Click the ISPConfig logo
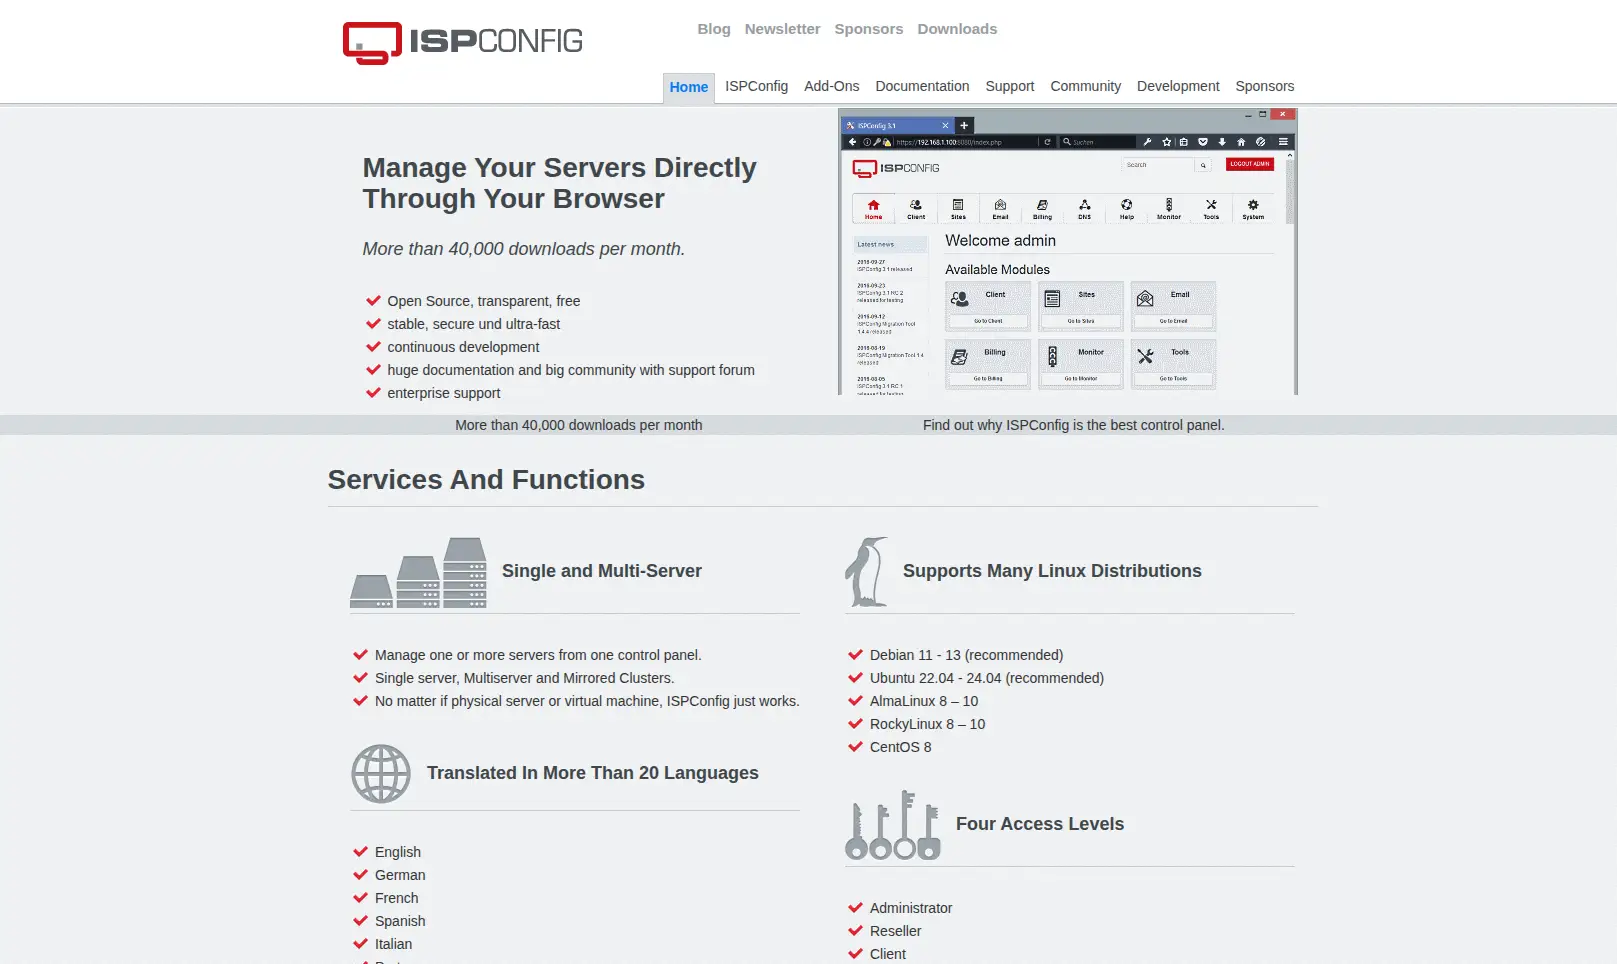Image resolution: width=1617 pixels, height=964 pixels. click(x=462, y=42)
